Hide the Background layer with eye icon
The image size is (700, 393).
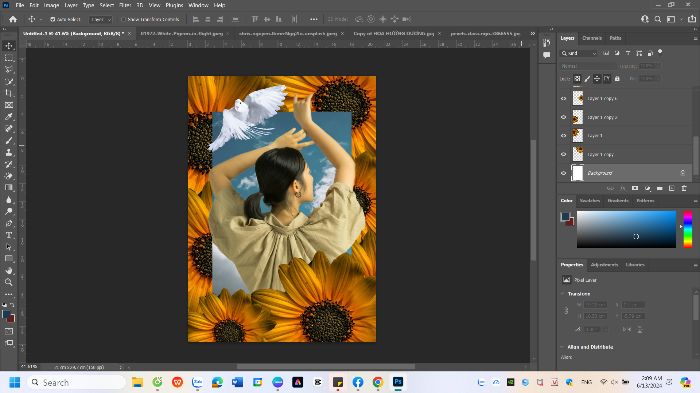coord(563,173)
